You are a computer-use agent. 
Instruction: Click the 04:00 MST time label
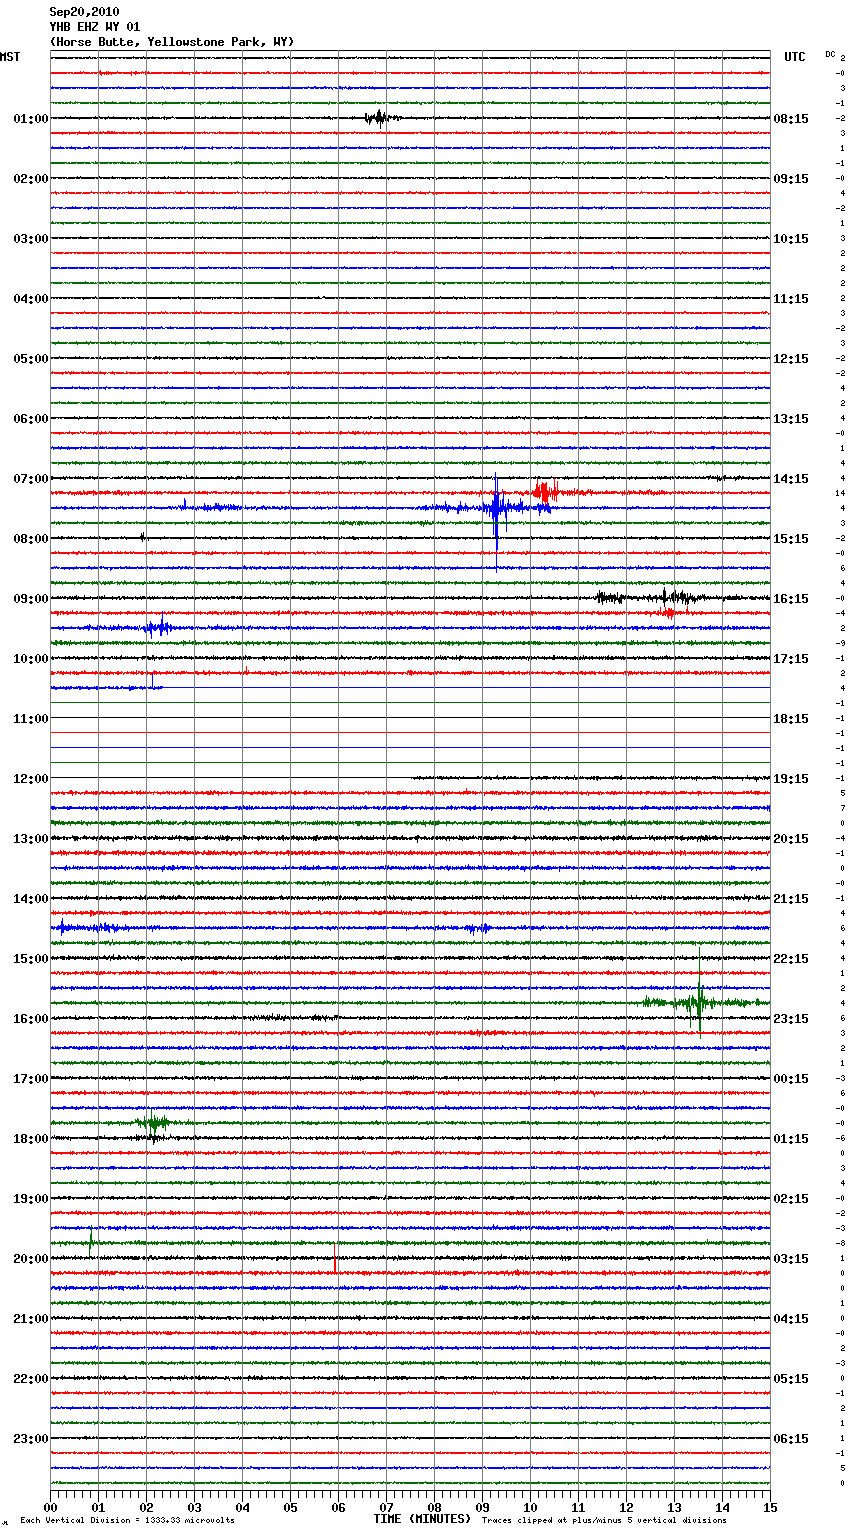click(31, 299)
